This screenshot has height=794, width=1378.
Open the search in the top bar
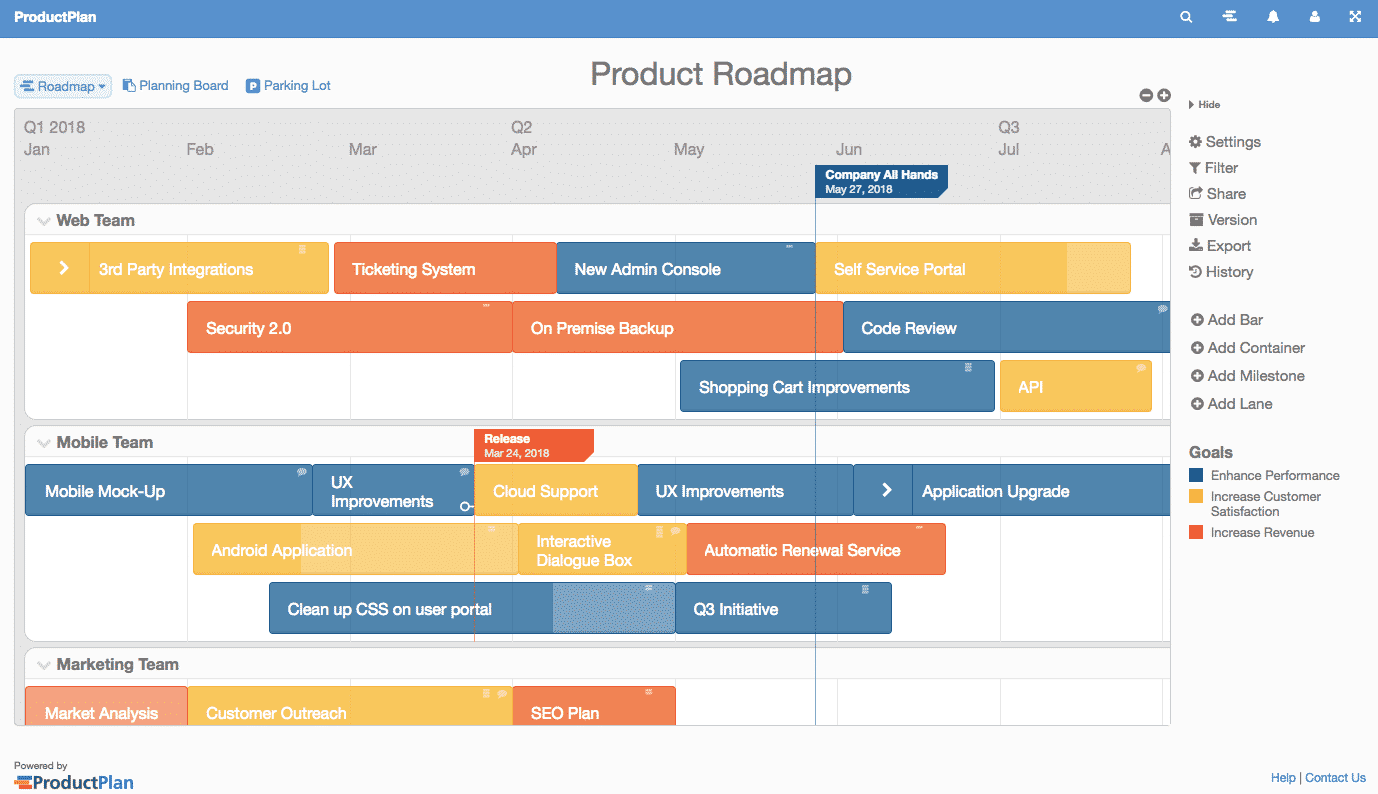tap(1186, 16)
